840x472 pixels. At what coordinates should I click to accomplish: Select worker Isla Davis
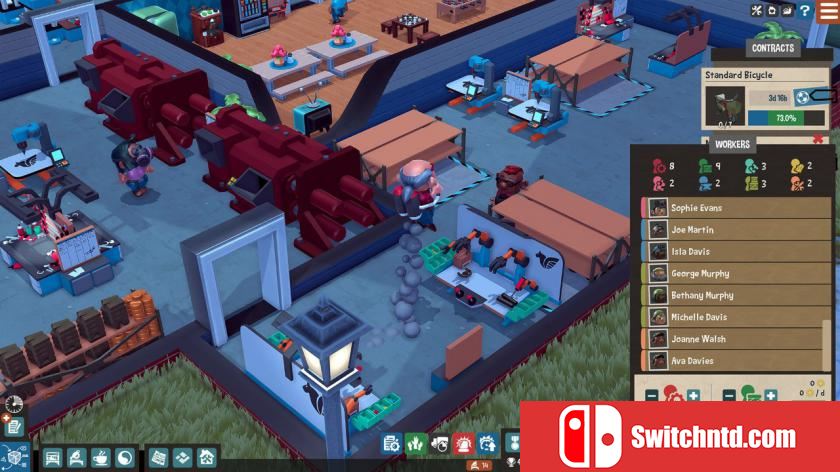coord(736,252)
